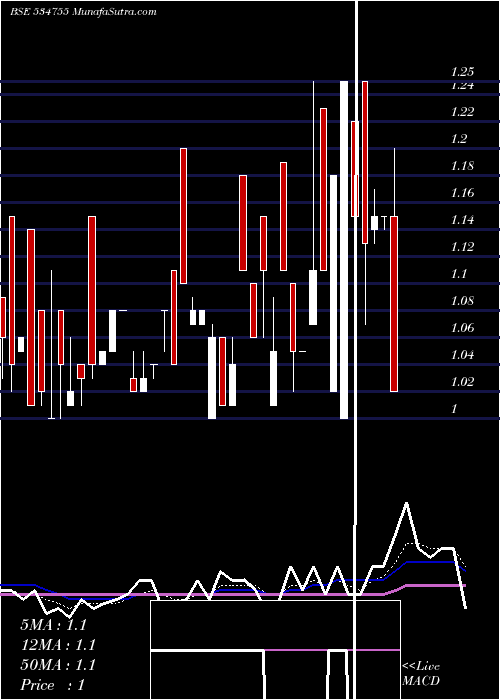Click the 1.06 price axis label
The width and height of the screenshot is (500, 700).
click(x=462, y=328)
